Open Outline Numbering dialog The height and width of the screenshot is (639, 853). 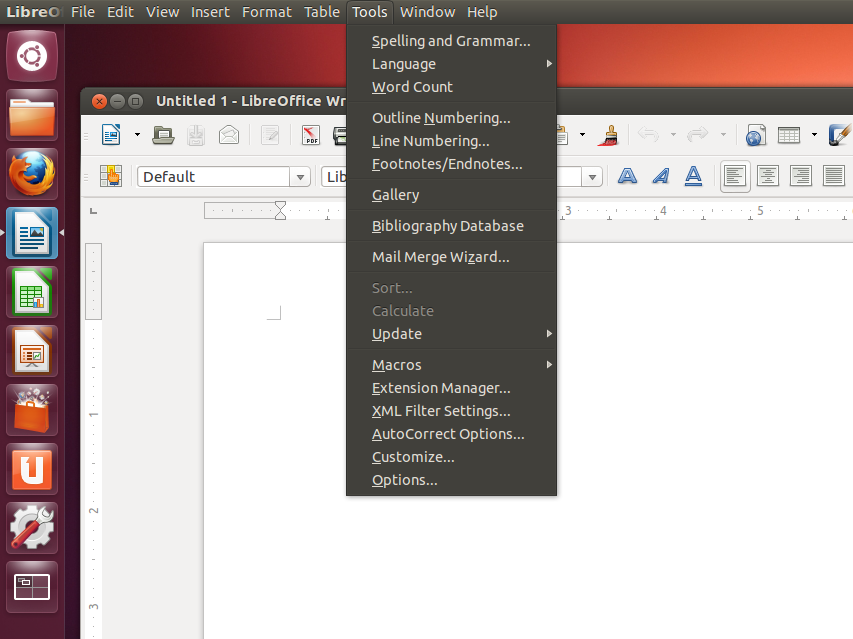452,118
